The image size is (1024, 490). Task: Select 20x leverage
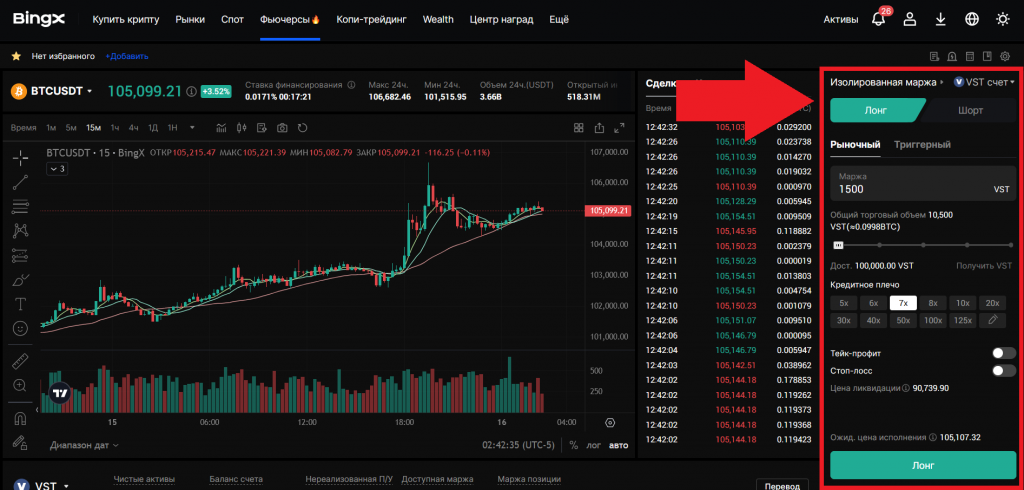993,302
